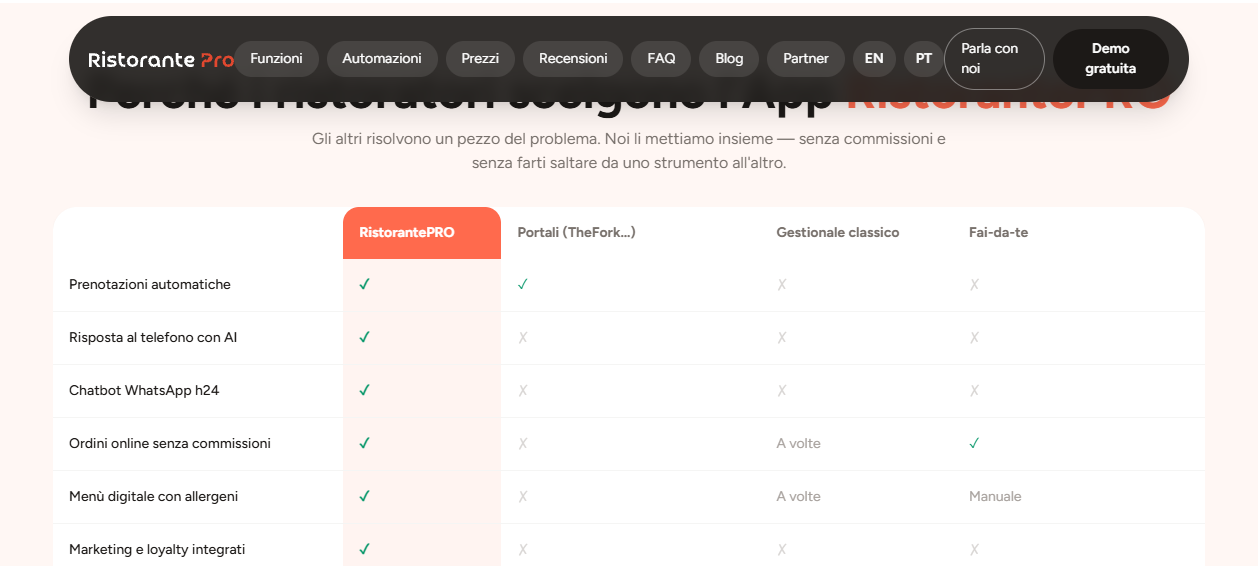The width and height of the screenshot is (1258, 566).
Task: Click the Demo gratuita button
Action: (1111, 59)
